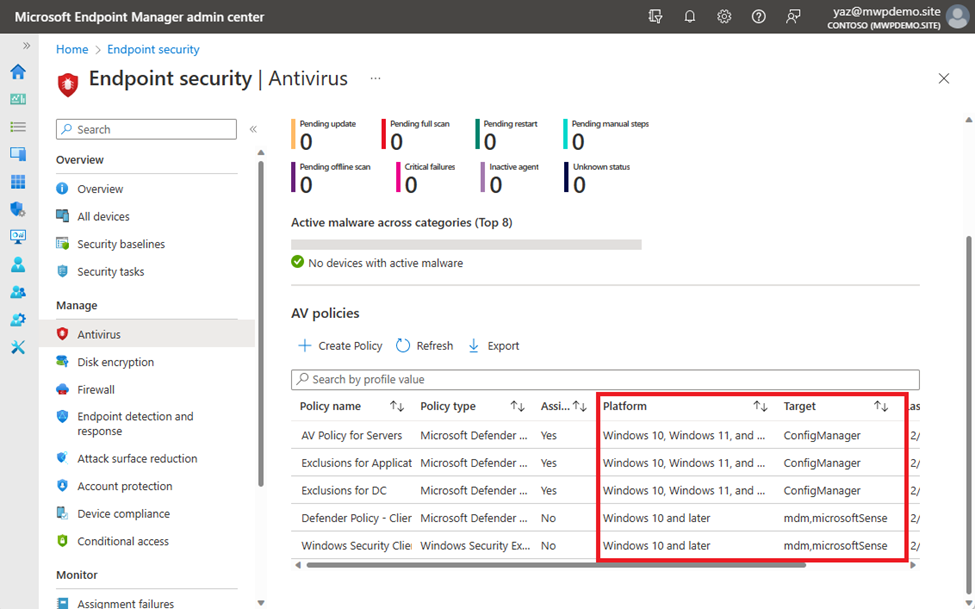The image size is (975, 609).
Task: Select Security tasks in sidebar
Action: pyautogui.click(x=111, y=272)
